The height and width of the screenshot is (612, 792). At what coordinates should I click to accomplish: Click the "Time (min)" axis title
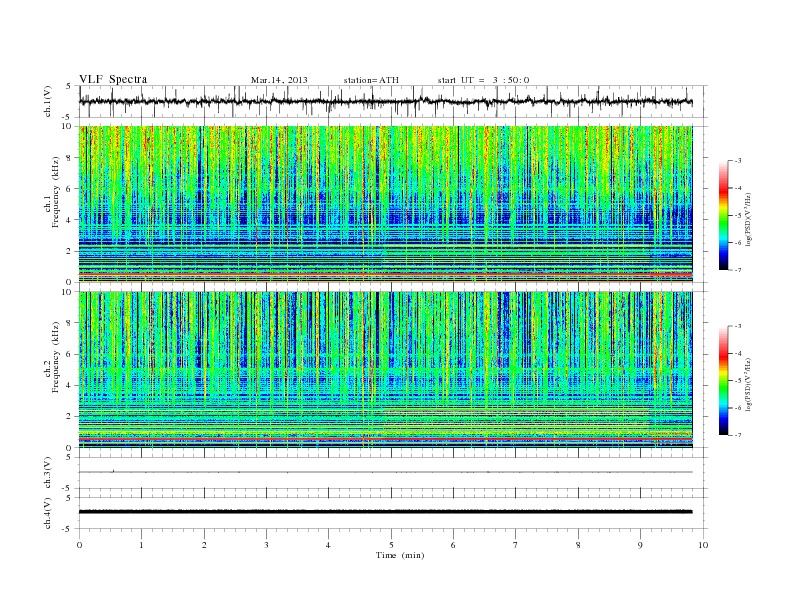point(400,555)
